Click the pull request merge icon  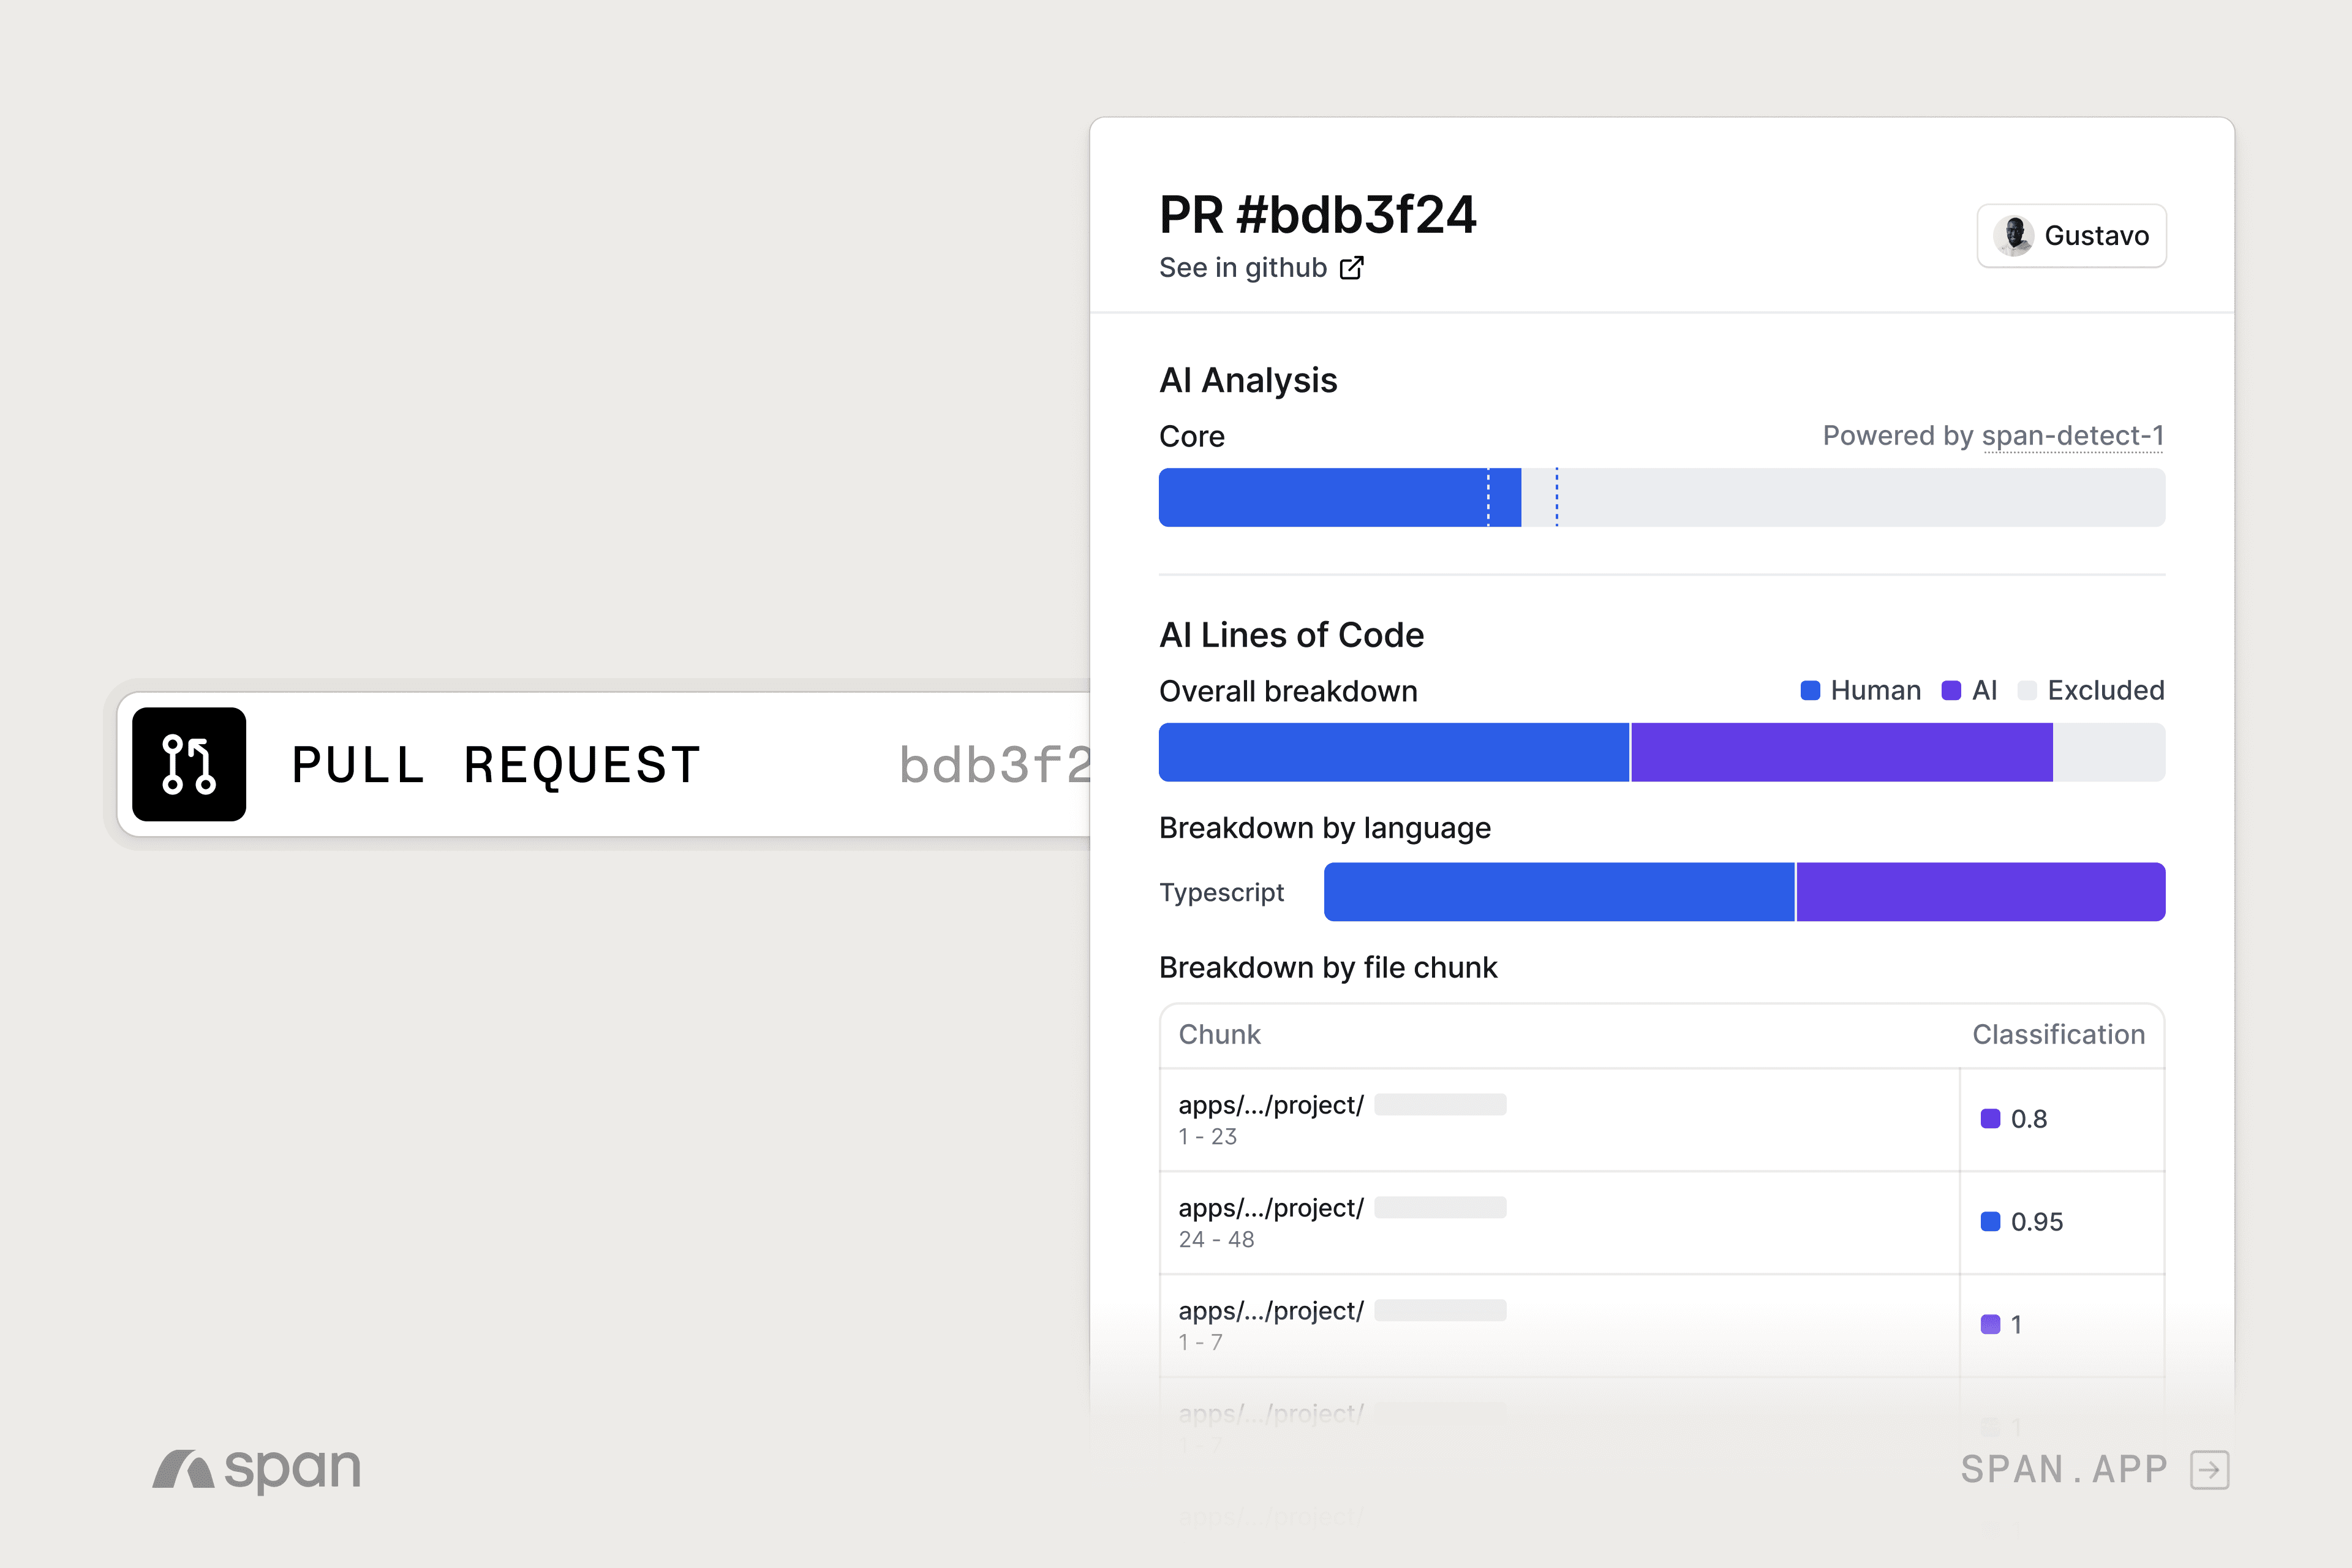tap(189, 765)
